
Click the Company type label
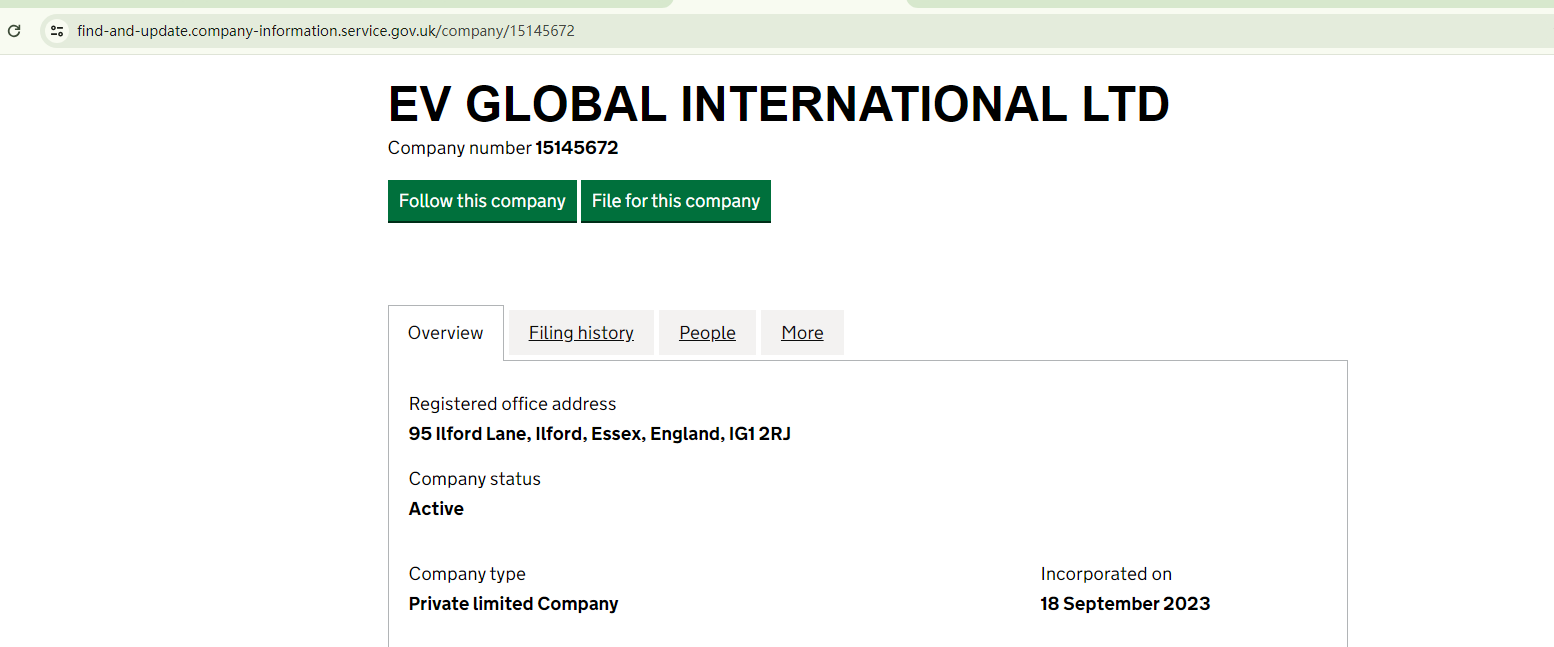[x=467, y=574]
